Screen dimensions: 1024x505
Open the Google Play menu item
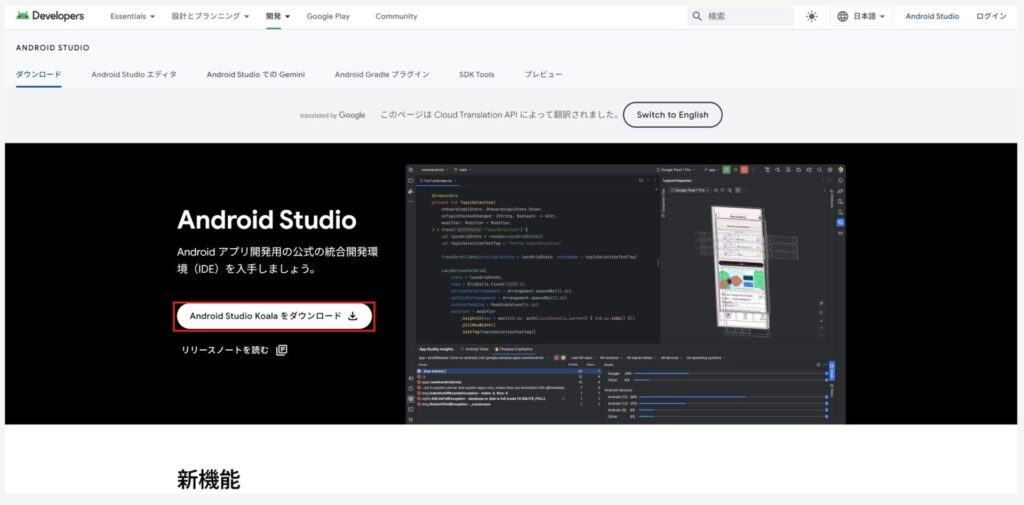pyautogui.click(x=328, y=16)
